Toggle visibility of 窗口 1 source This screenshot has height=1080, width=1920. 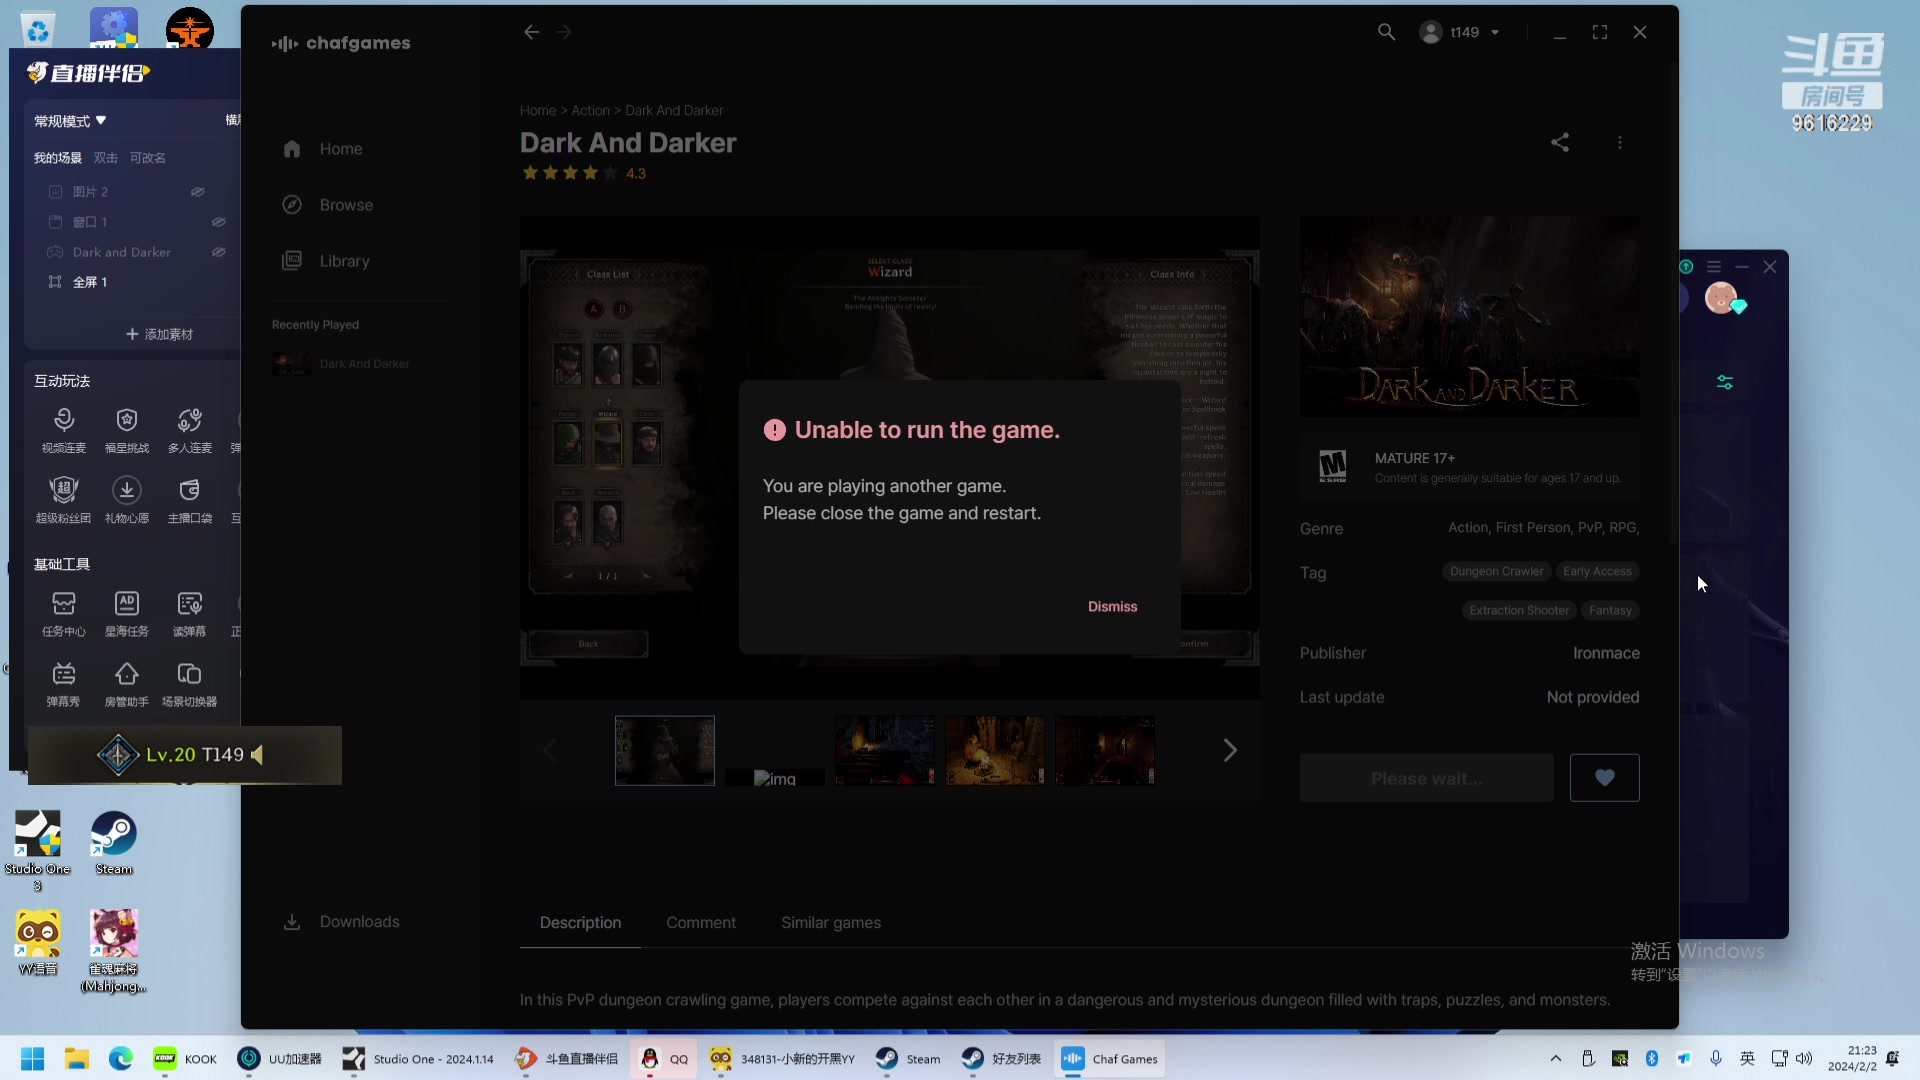pos(218,222)
